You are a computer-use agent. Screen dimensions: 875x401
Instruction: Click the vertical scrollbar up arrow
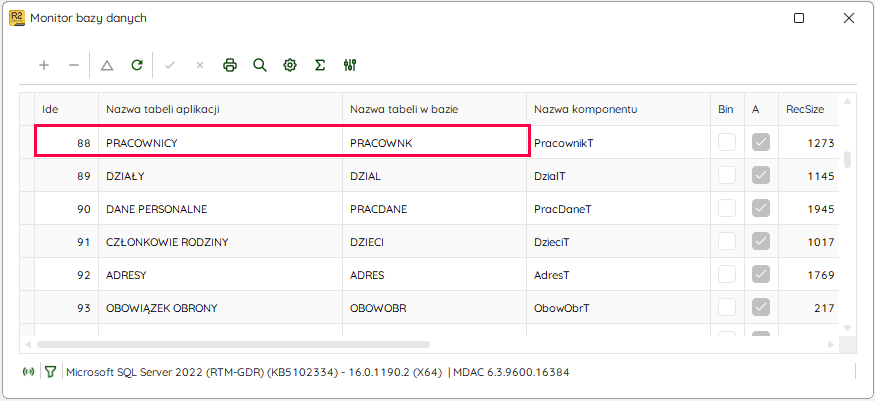[847, 102]
